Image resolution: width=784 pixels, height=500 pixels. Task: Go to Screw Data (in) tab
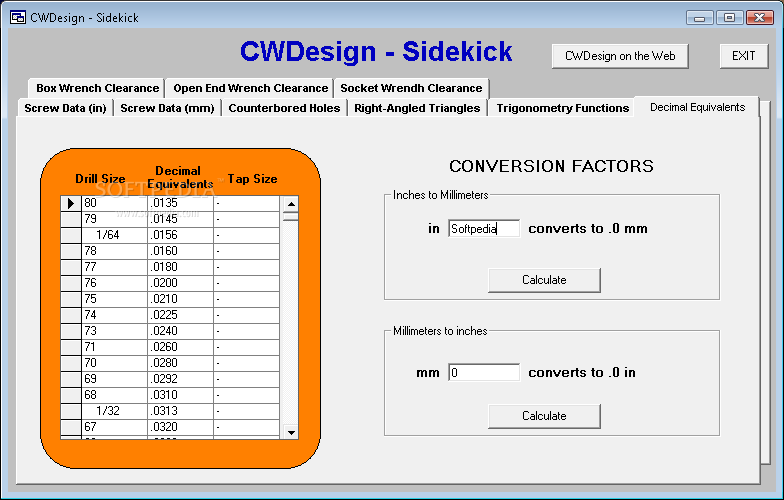coord(65,108)
